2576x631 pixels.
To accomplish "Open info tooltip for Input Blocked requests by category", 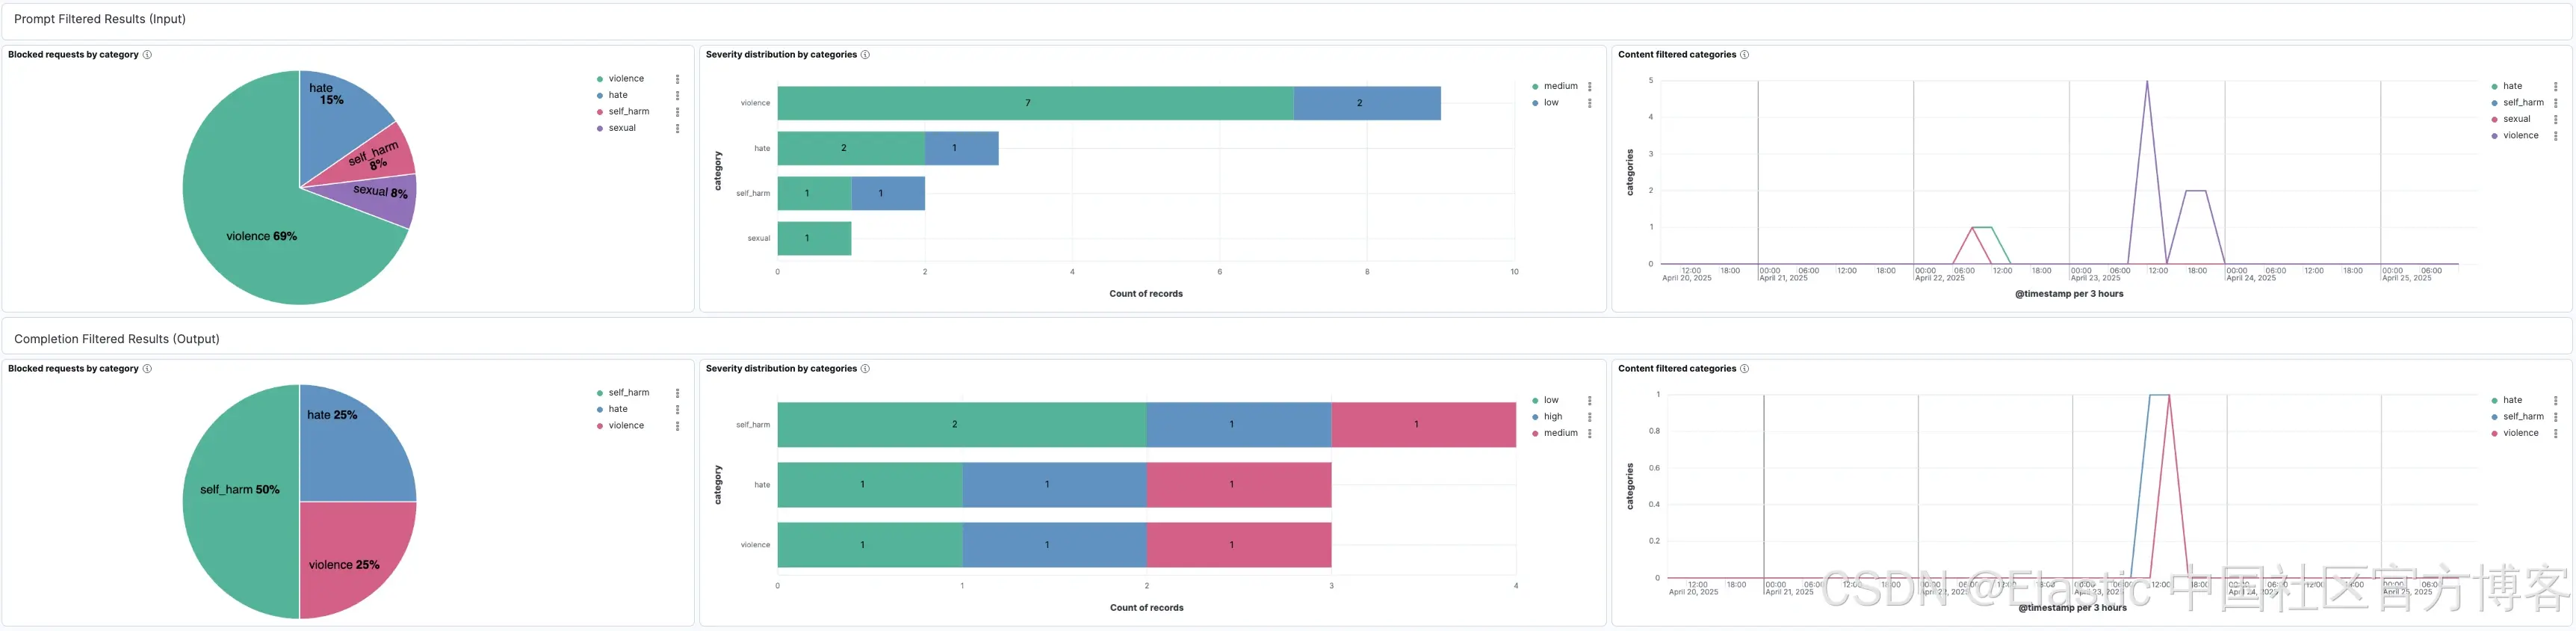I will pos(147,55).
